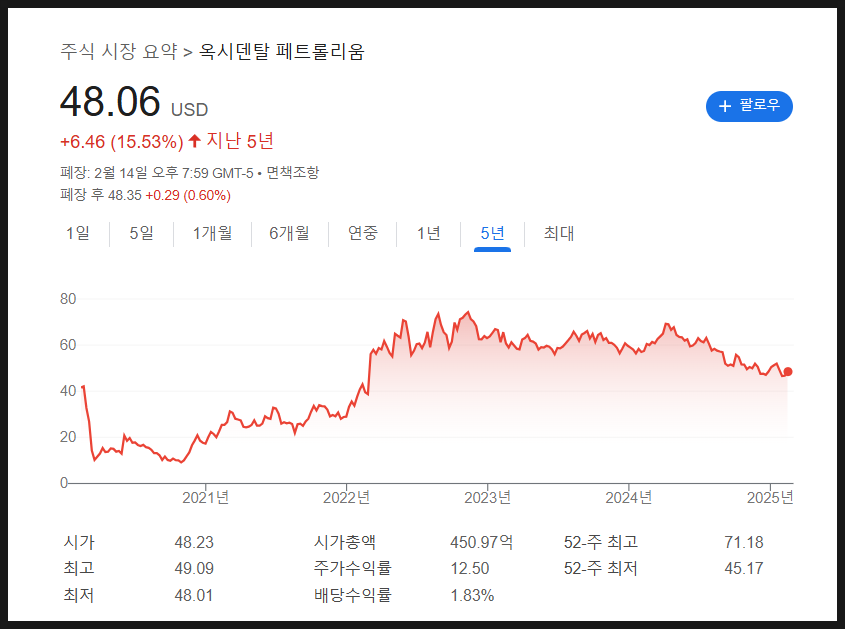The image size is (845, 629).
Task: Select the 1년 range tab
Action: 428,233
